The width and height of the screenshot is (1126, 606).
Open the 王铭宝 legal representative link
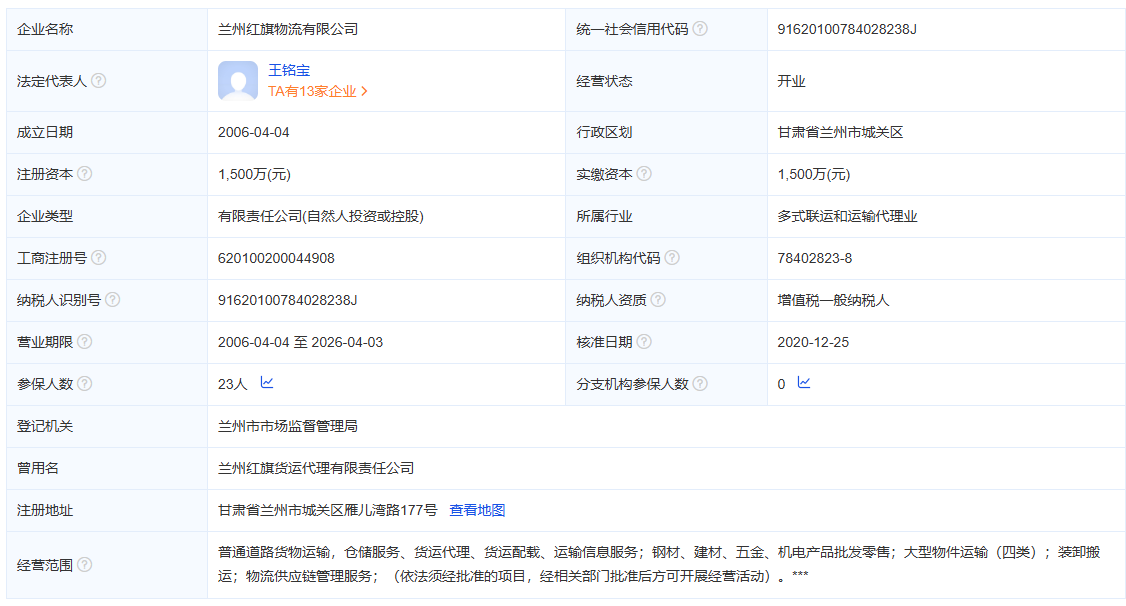point(289,70)
